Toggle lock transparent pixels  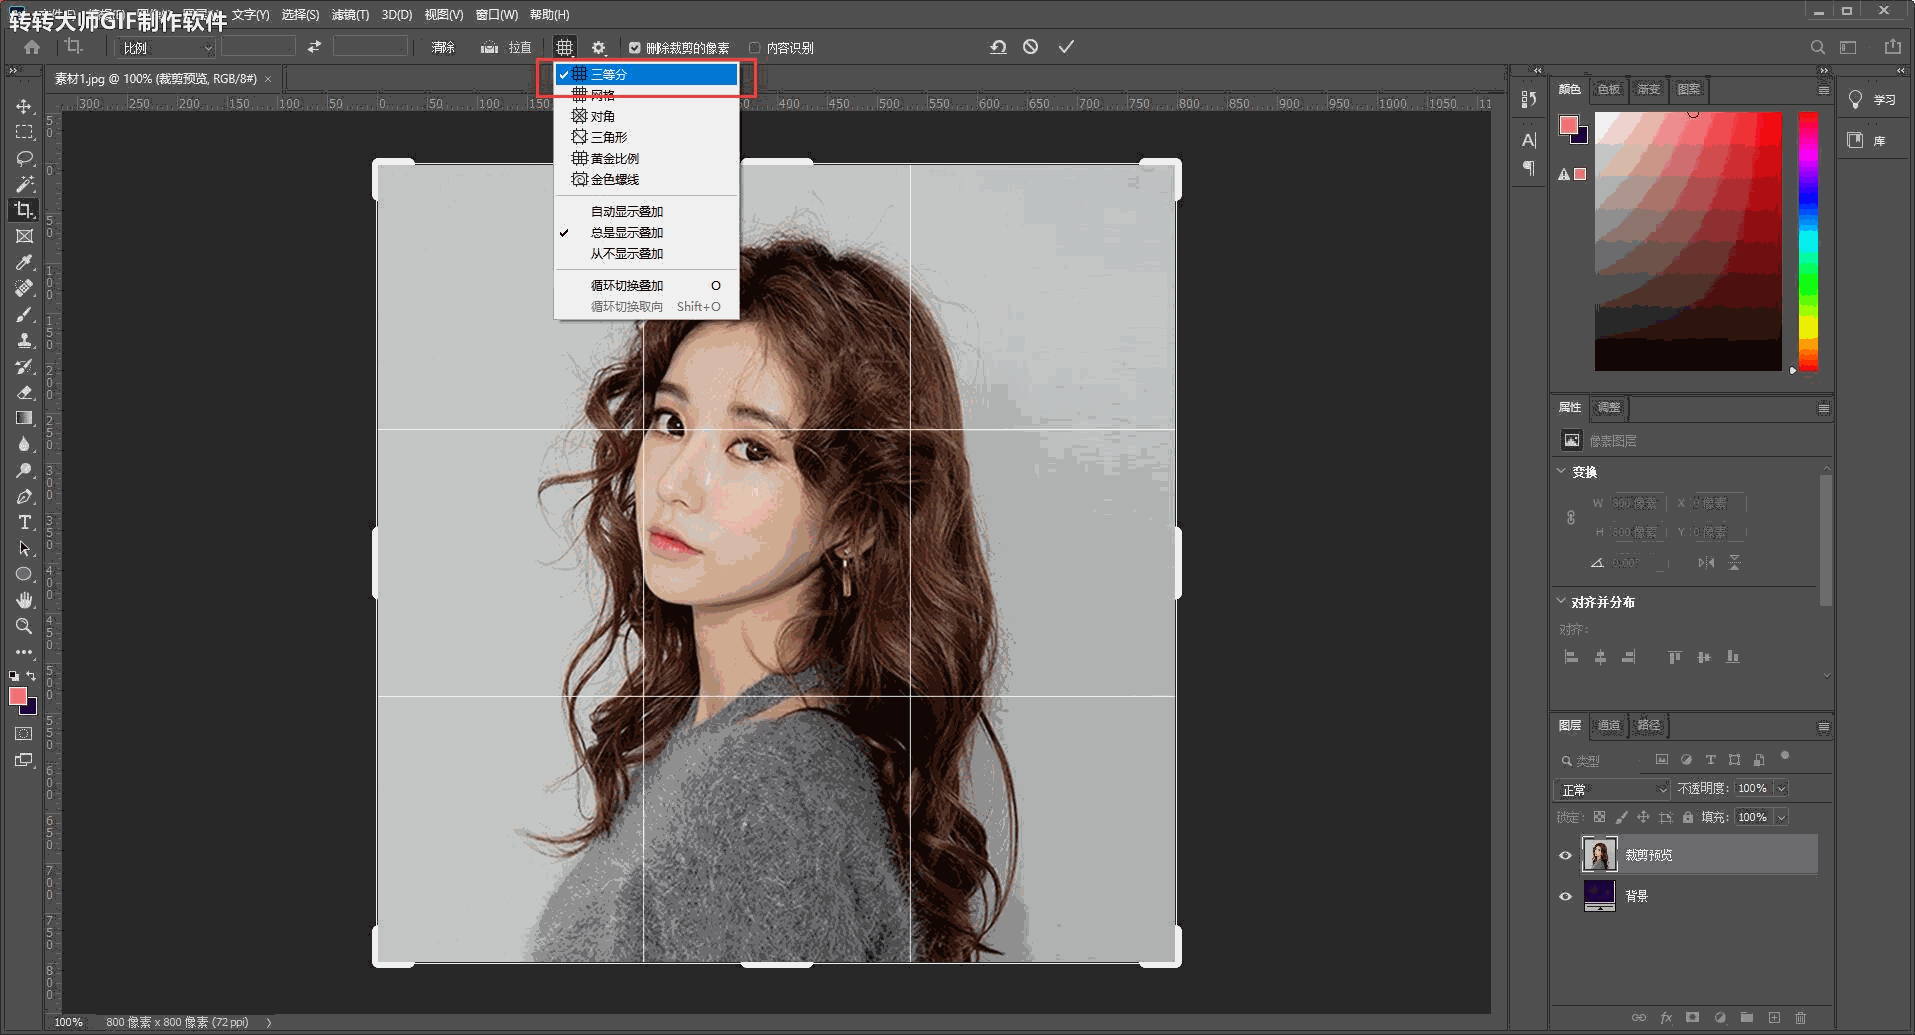1599,817
